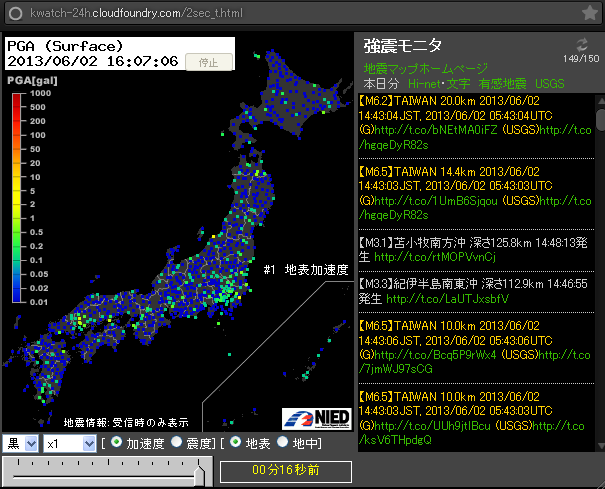This screenshot has height=489, width=605.
Task: Click the address bar URL field
Action: (301, 13)
